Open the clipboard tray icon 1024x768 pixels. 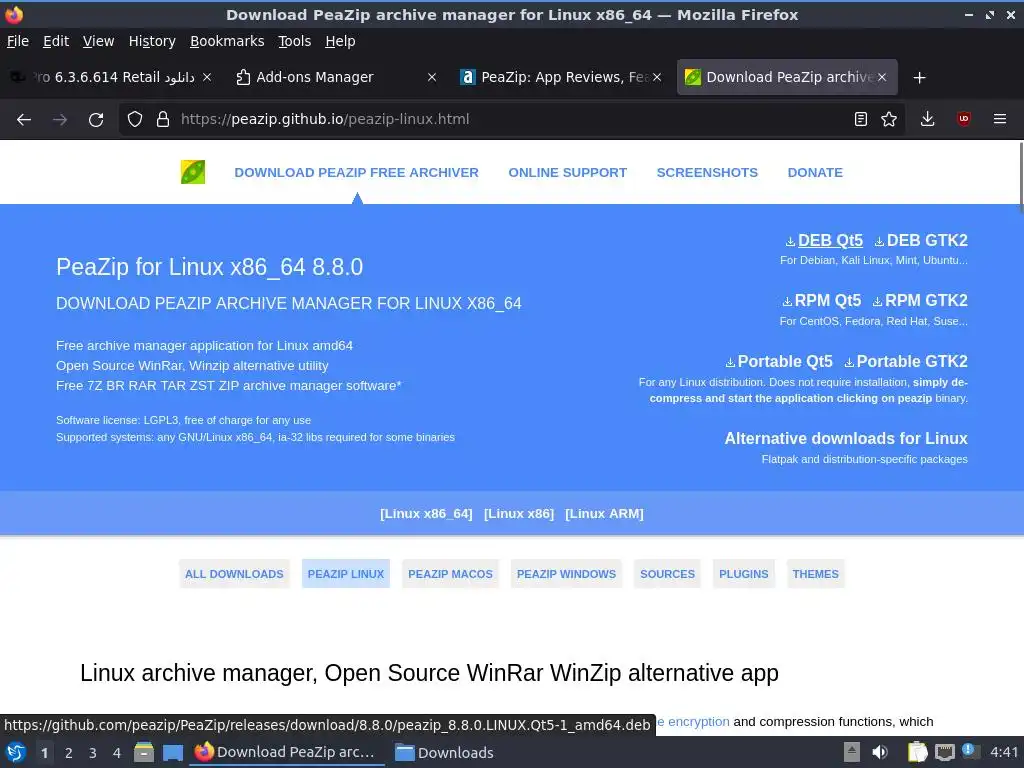918,752
